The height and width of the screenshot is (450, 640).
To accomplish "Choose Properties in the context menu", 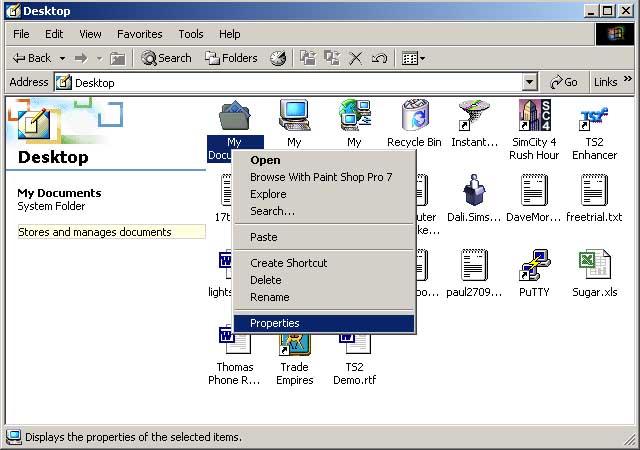I will [324, 323].
